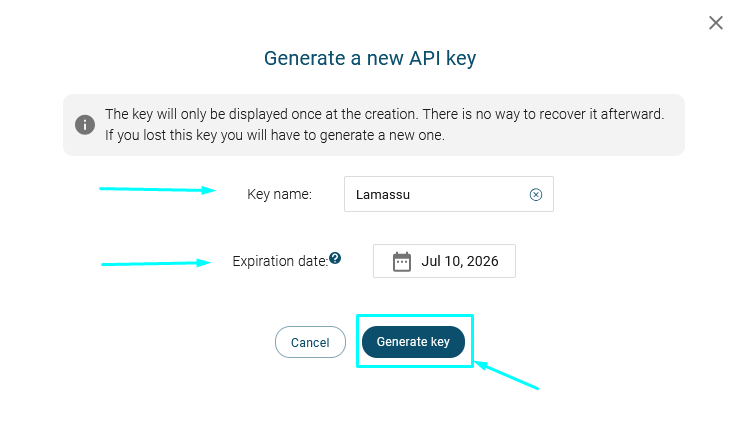Click the notice text about key displayed once

point(385,114)
